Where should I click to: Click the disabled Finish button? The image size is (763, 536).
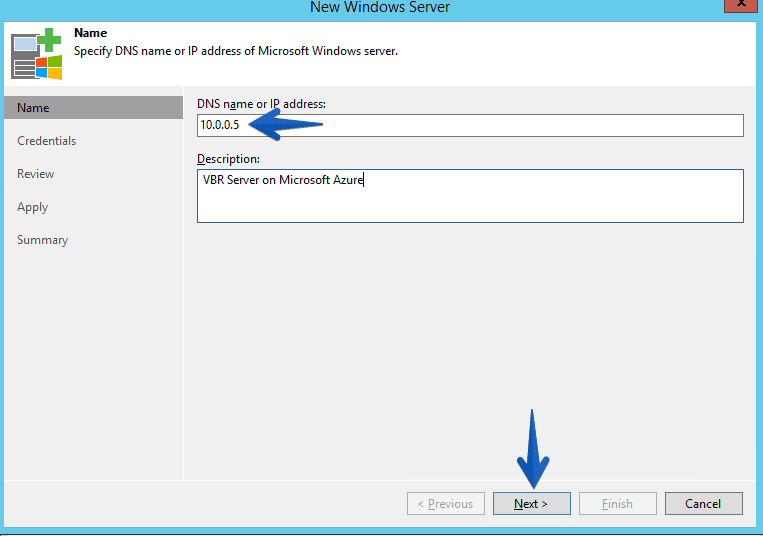[618, 503]
